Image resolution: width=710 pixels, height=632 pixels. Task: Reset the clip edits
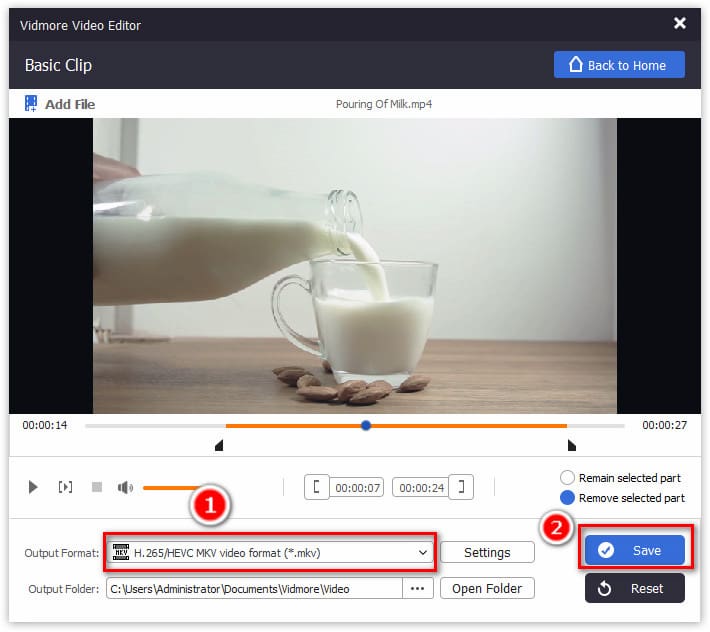pyautogui.click(x=634, y=589)
